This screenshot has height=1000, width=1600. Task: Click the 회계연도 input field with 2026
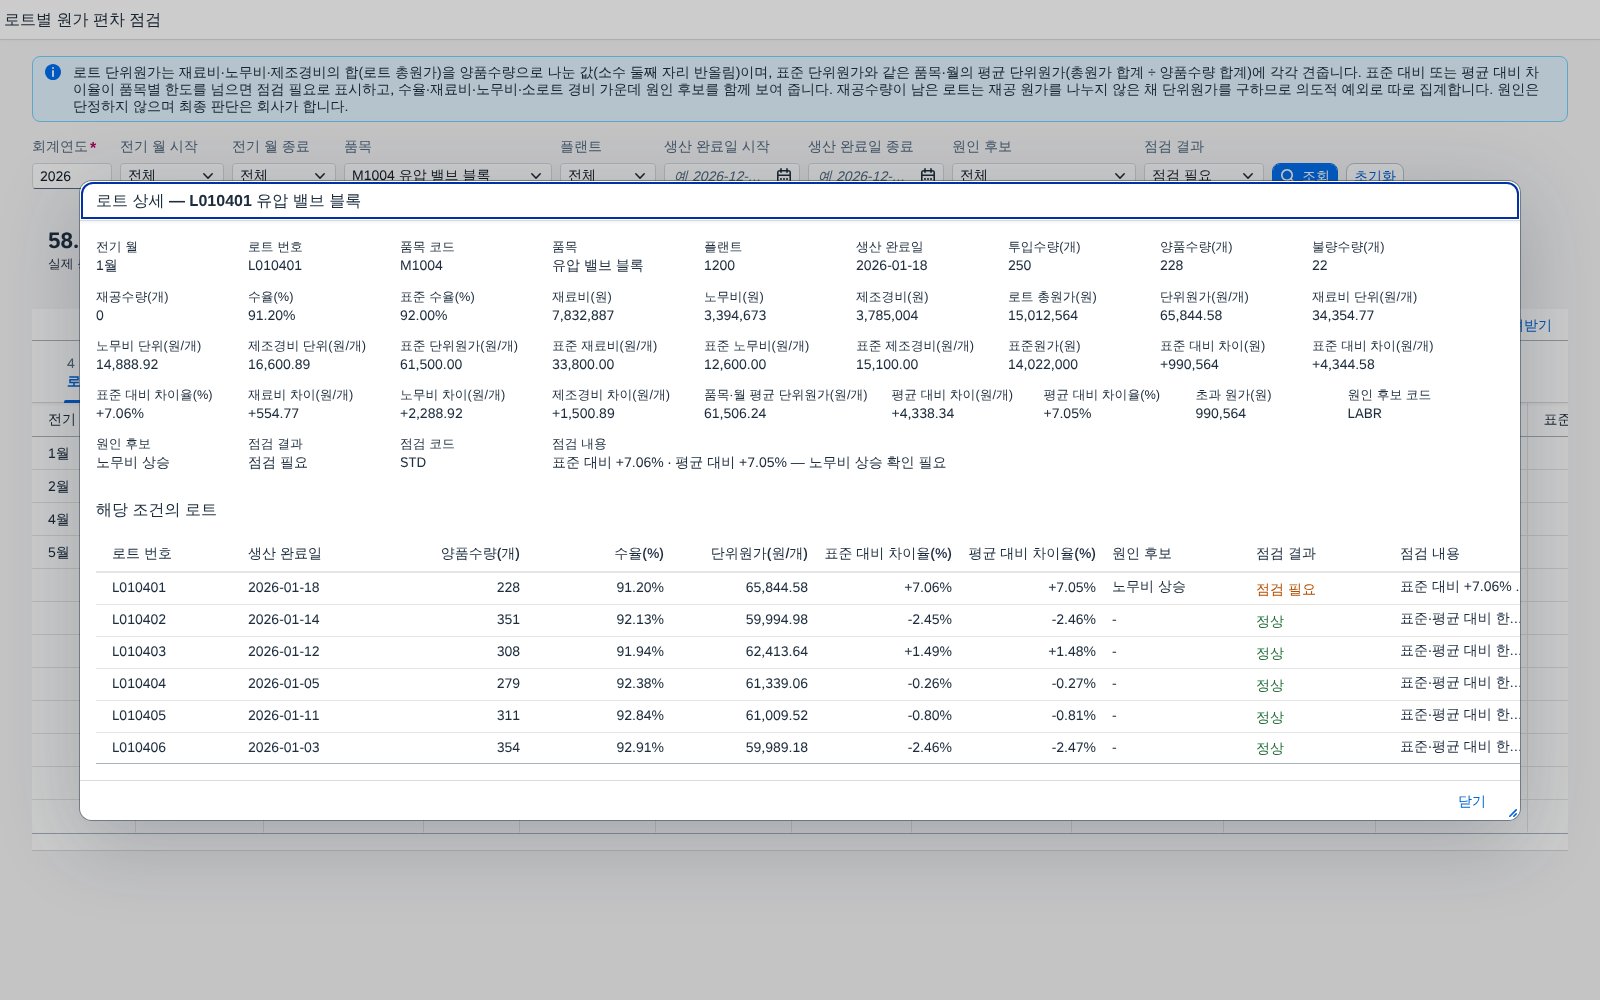click(x=71, y=175)
